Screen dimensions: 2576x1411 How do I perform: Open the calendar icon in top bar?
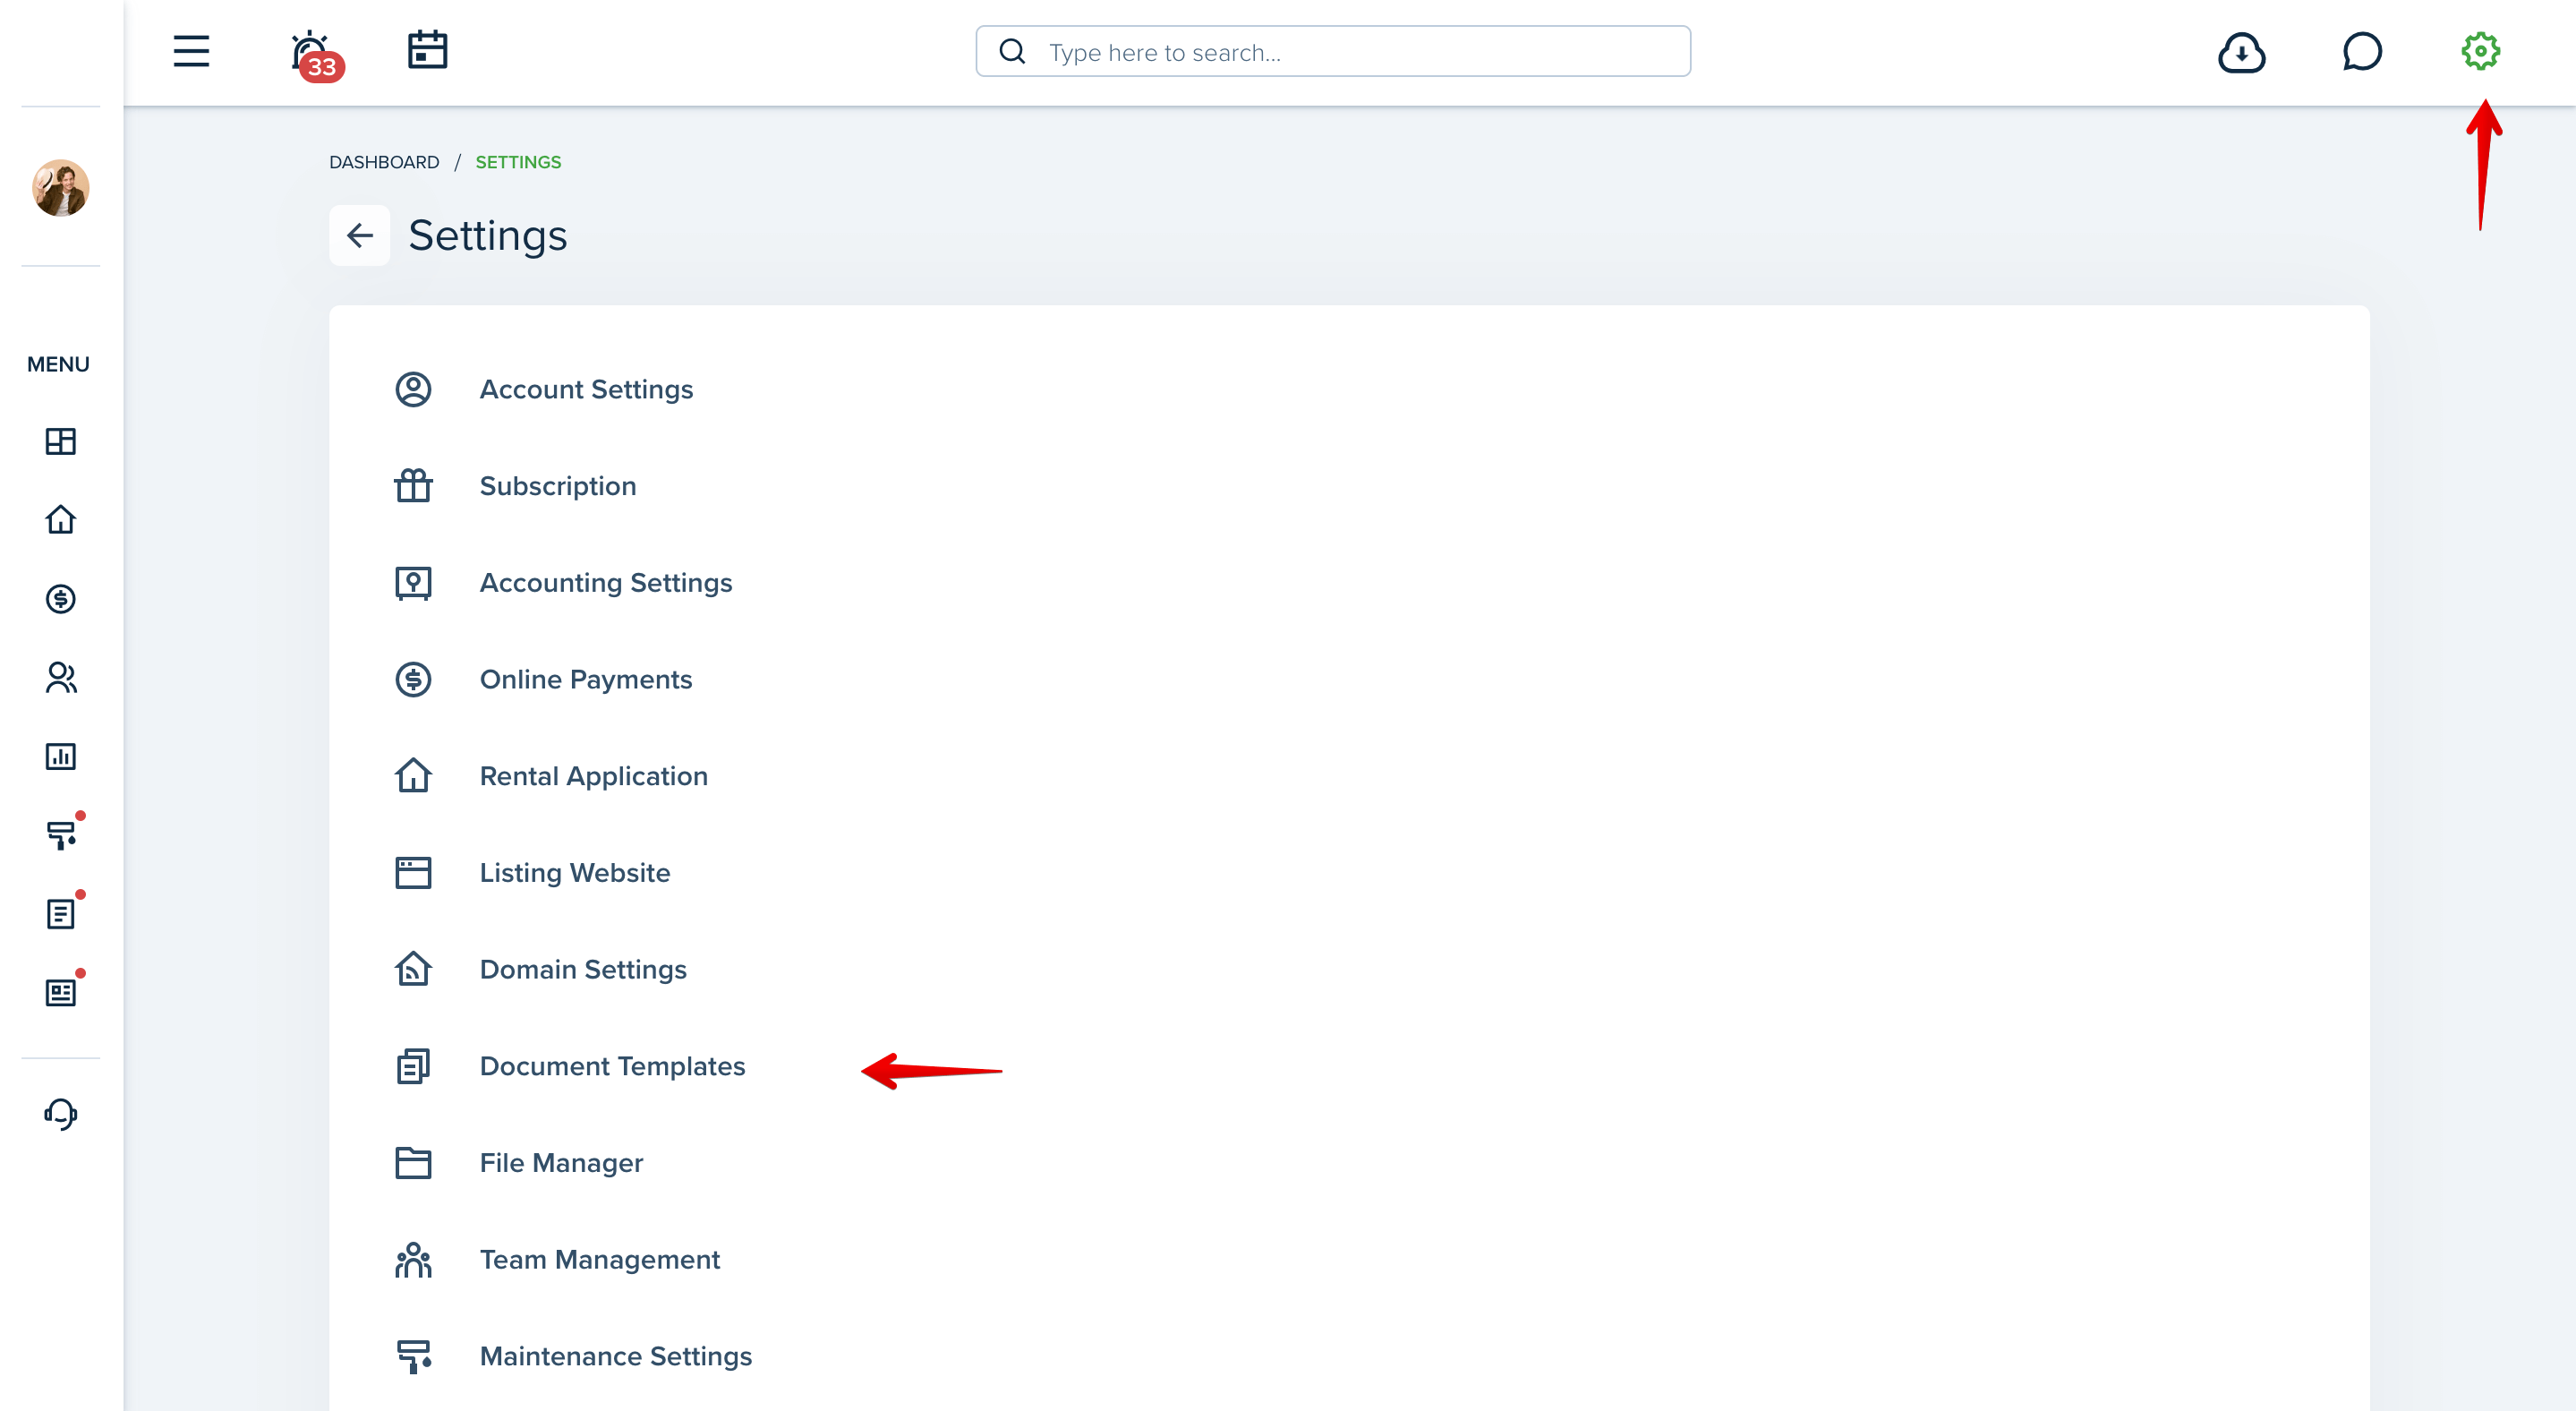coord(427,50)
